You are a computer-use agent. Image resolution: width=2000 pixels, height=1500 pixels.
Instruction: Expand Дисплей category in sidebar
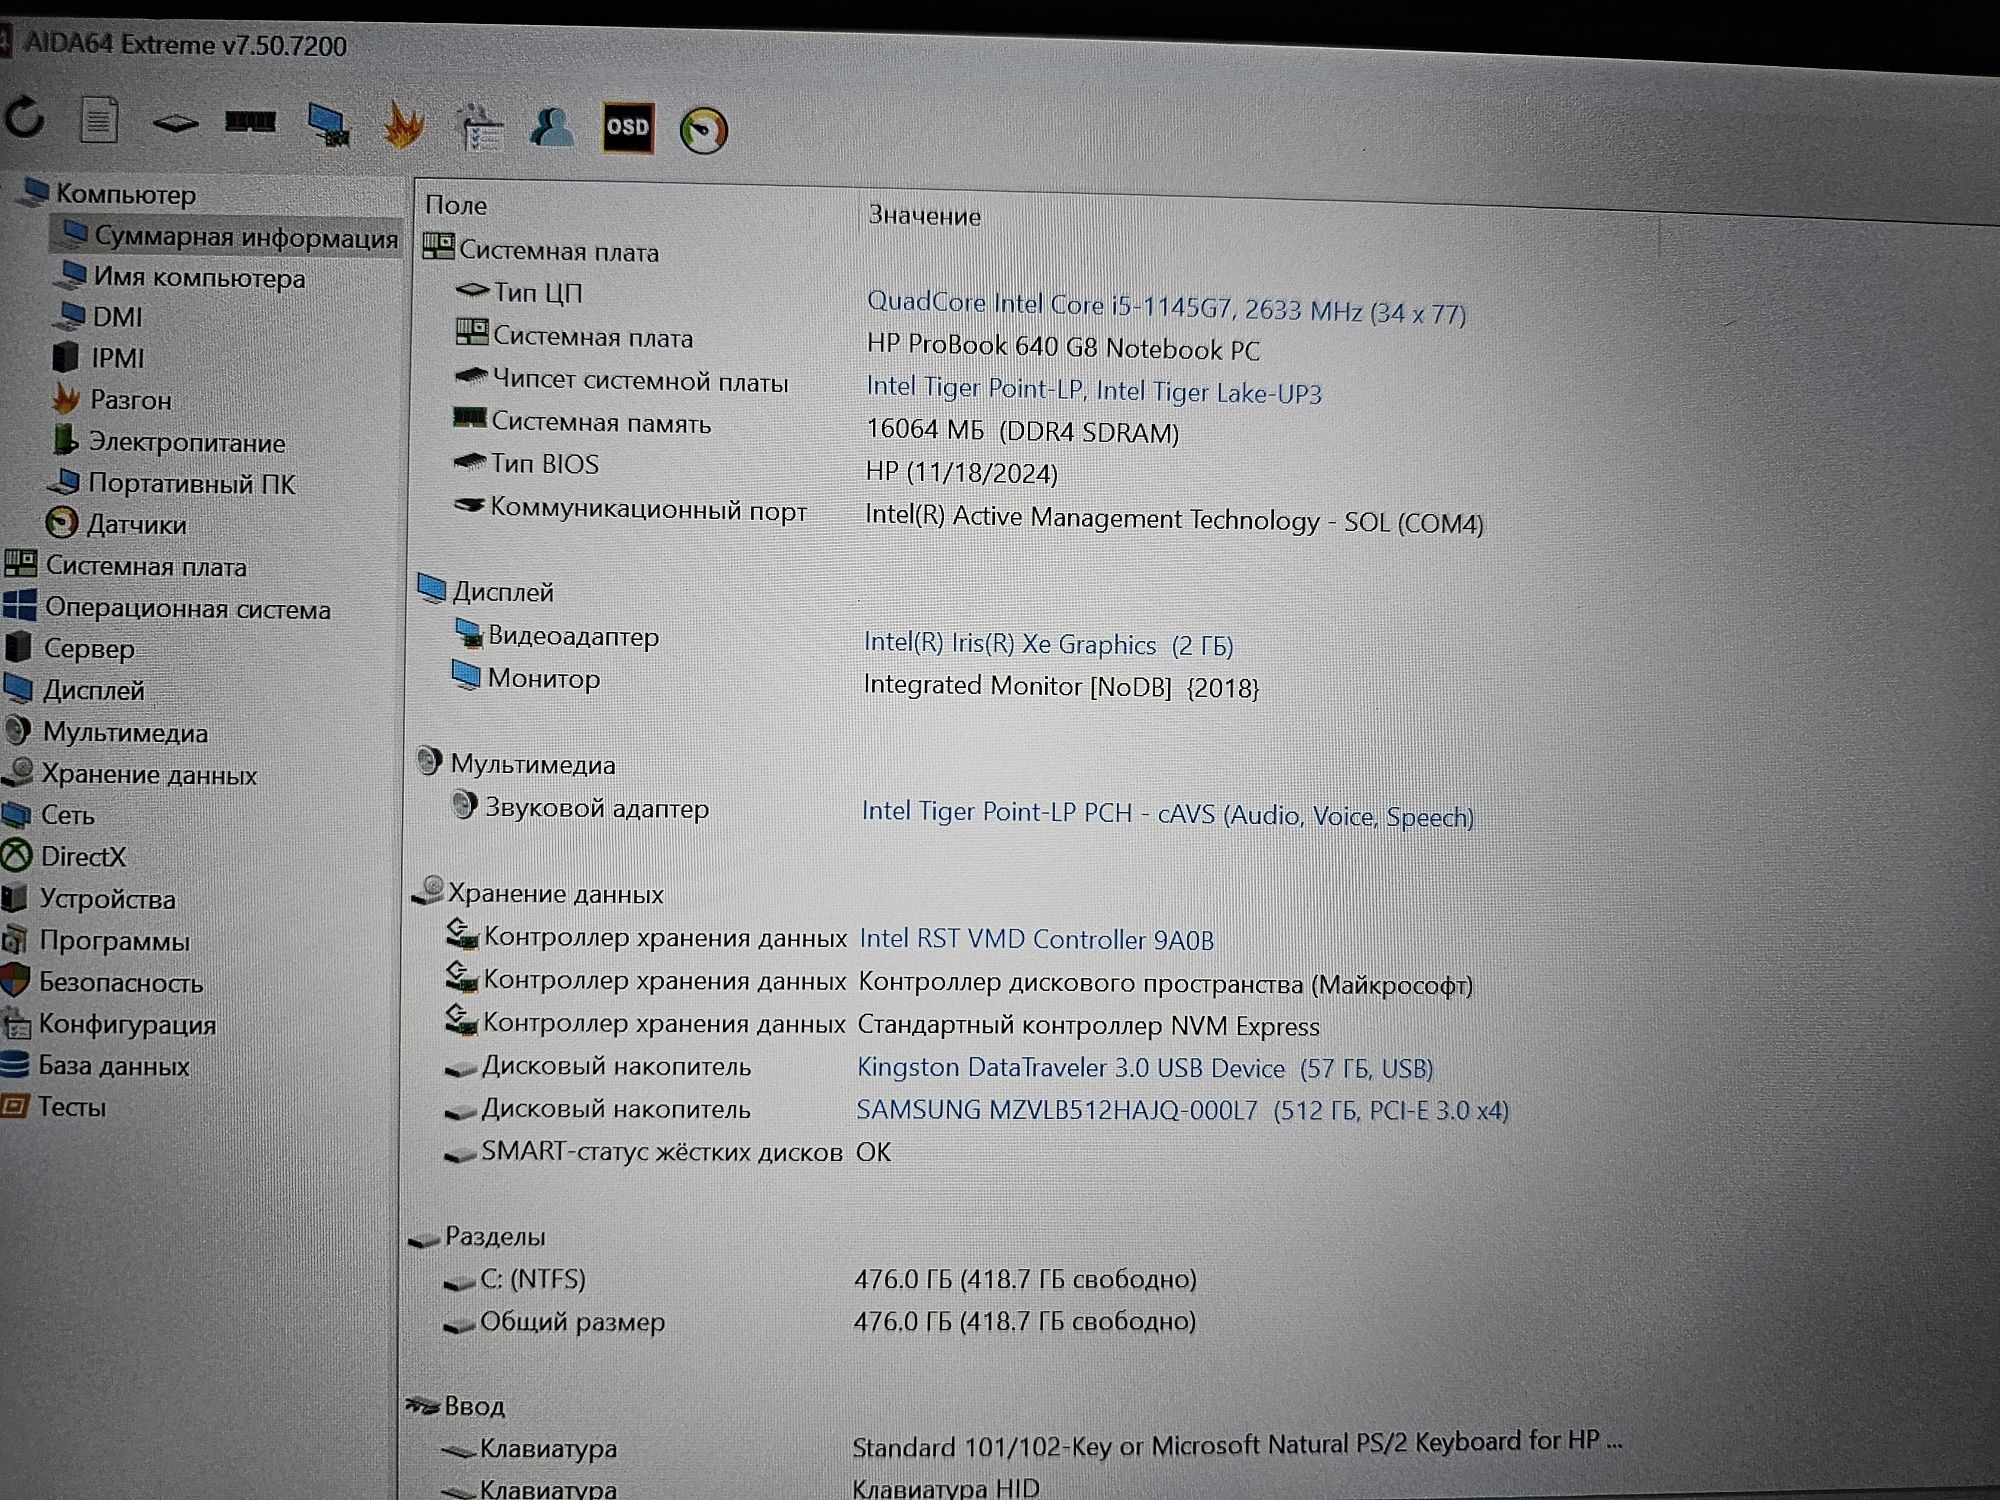[93, 691]
